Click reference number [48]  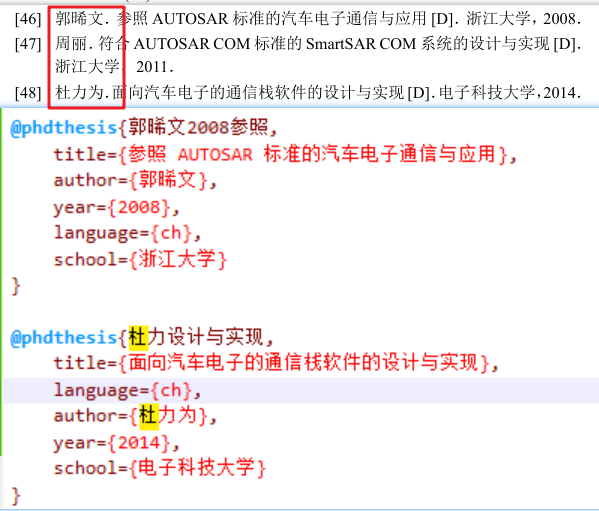(28, 92)
